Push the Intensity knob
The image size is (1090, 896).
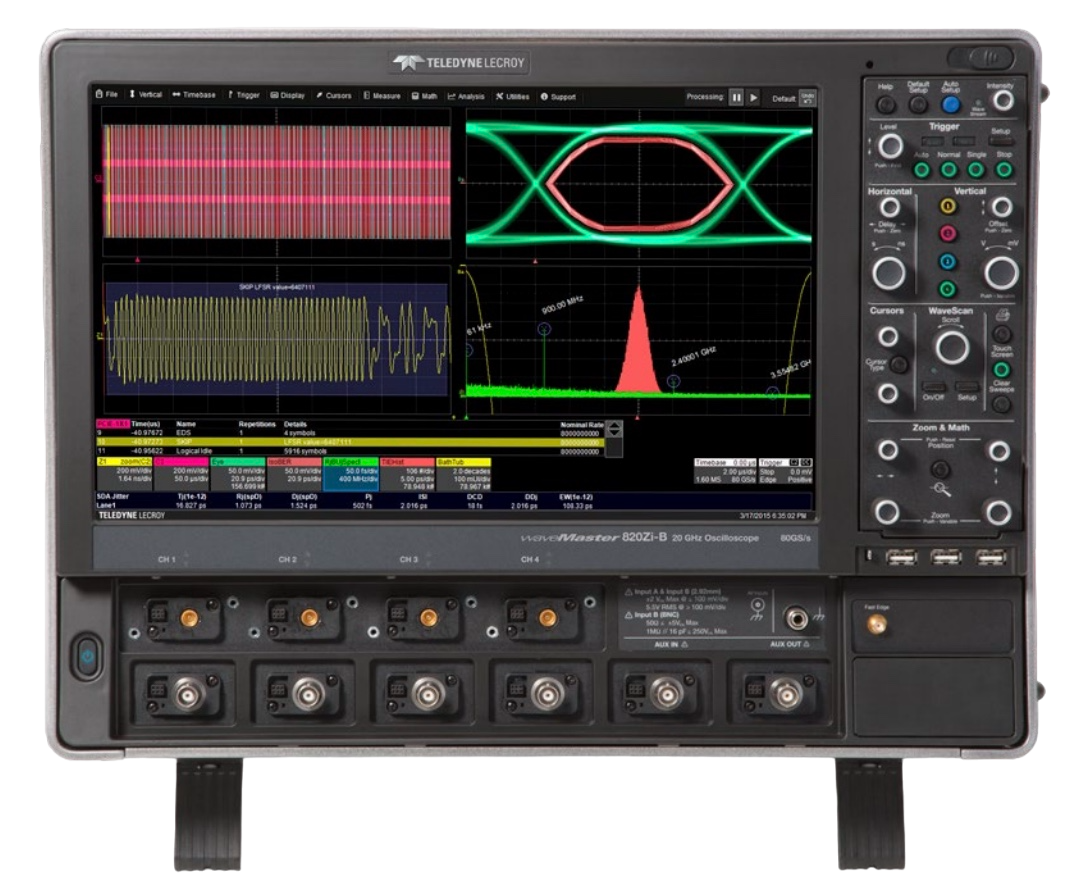[1002, 101]
